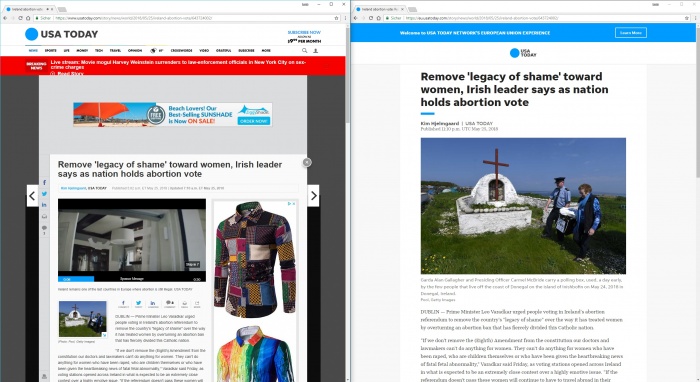Image resolution: width=700 pixels, height=382 pixels.
Task: Open CROSSWORDS in the nav bar
Action: [181, 50]
